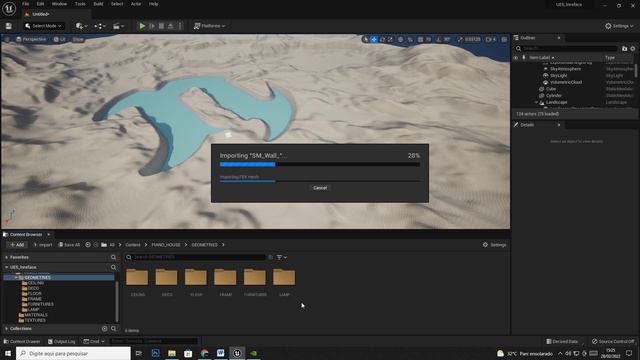Open the Outliner settings gear

click(633, 49)
